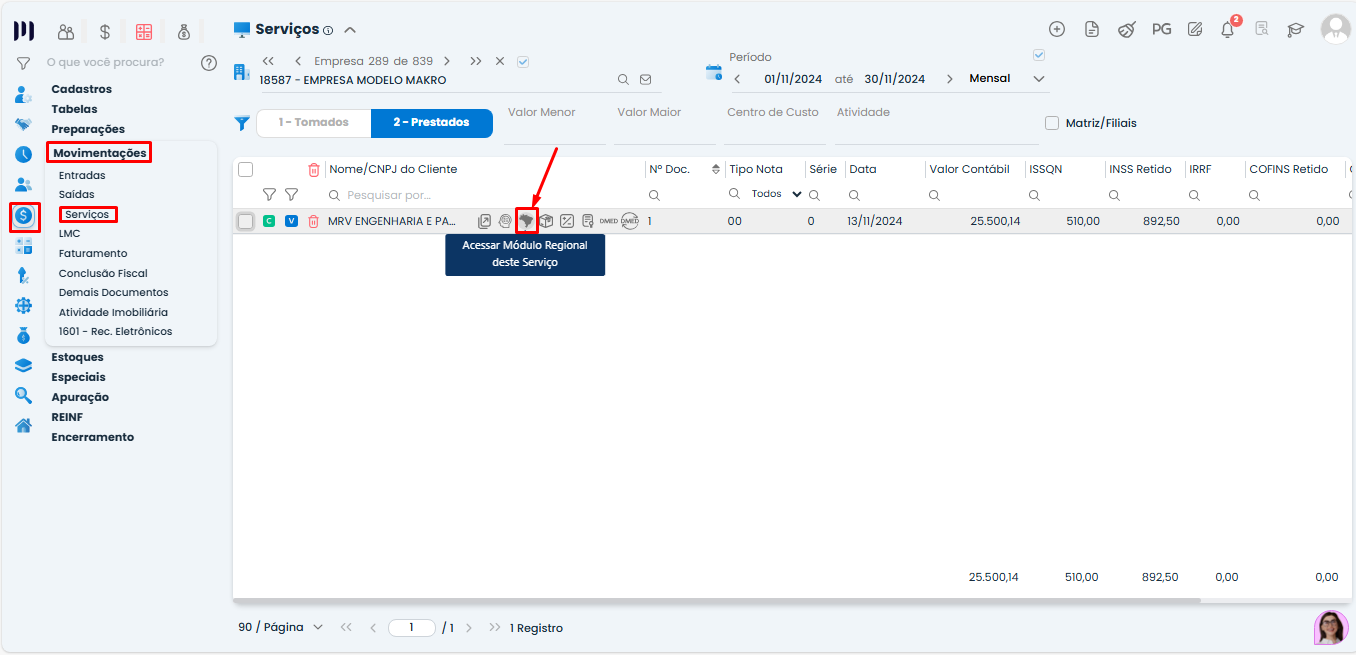This screenshot has width=1356, height=655.
Task: Open Faturamento in the Movimentações menu
Action: 93,253
